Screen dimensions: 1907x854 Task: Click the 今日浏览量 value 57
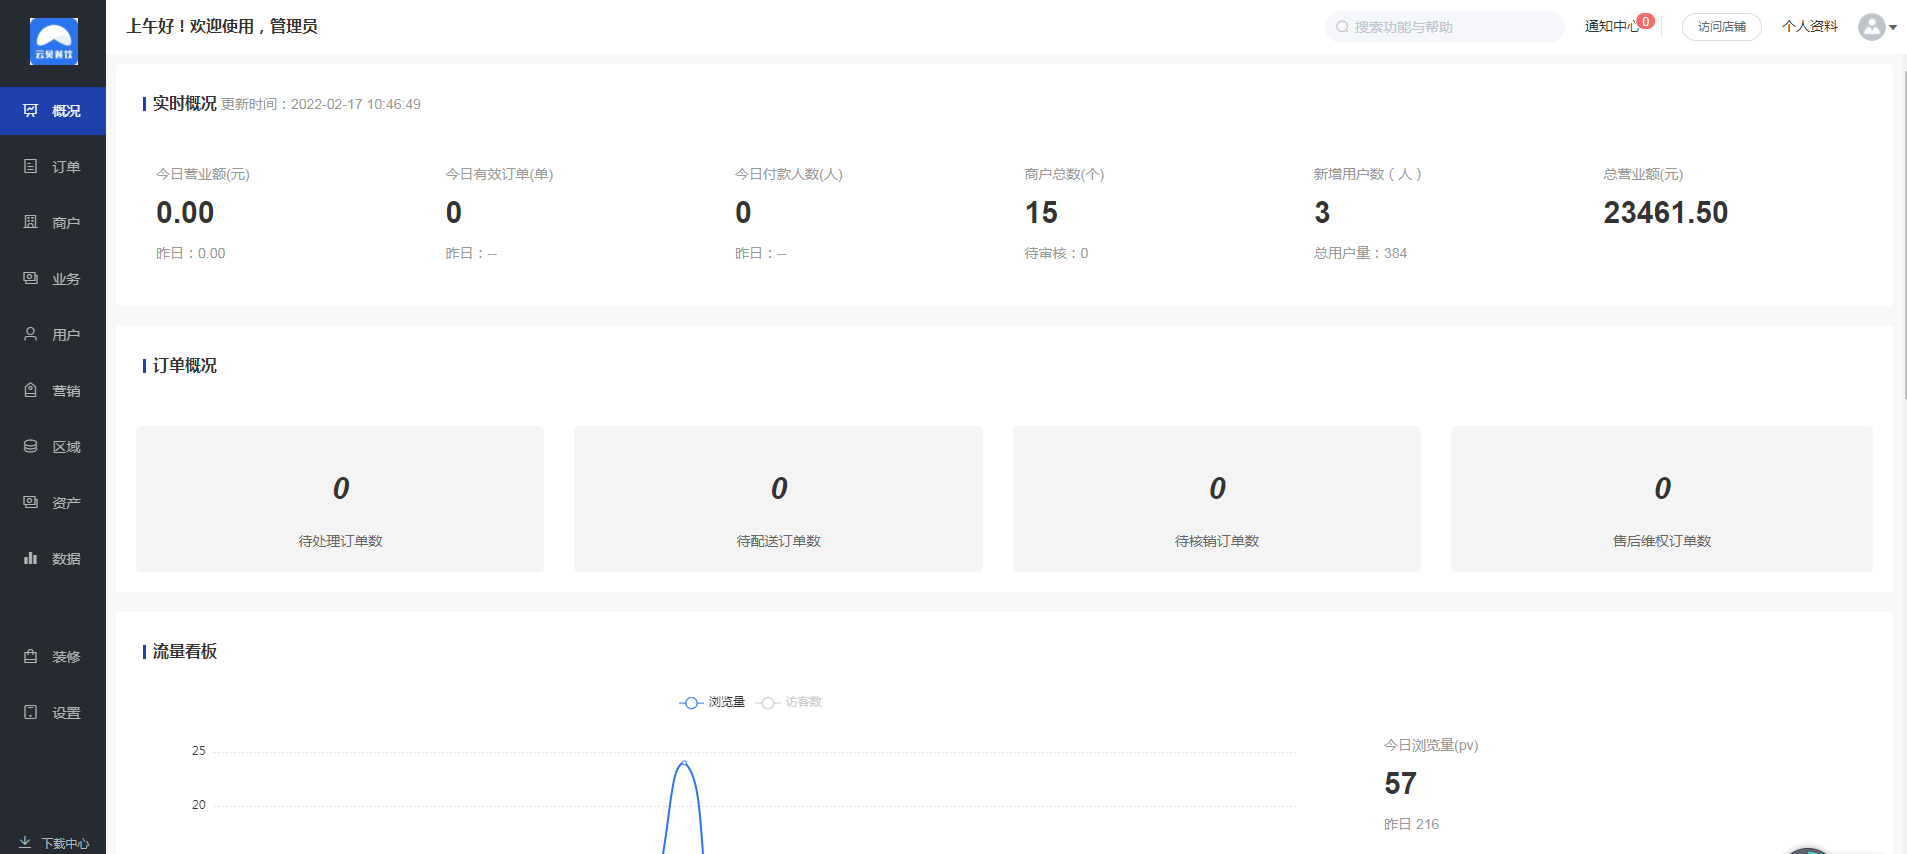click(x=1400, y=784)
